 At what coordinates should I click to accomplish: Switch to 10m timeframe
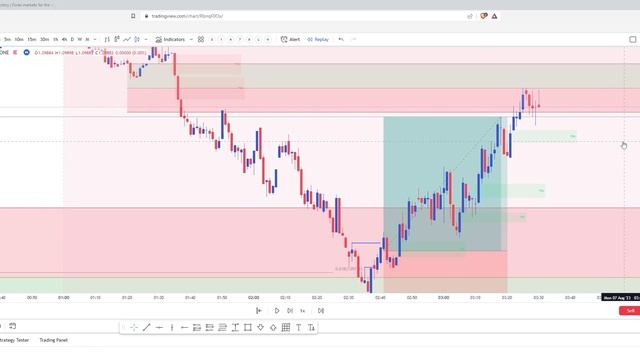tap(19, 40)
